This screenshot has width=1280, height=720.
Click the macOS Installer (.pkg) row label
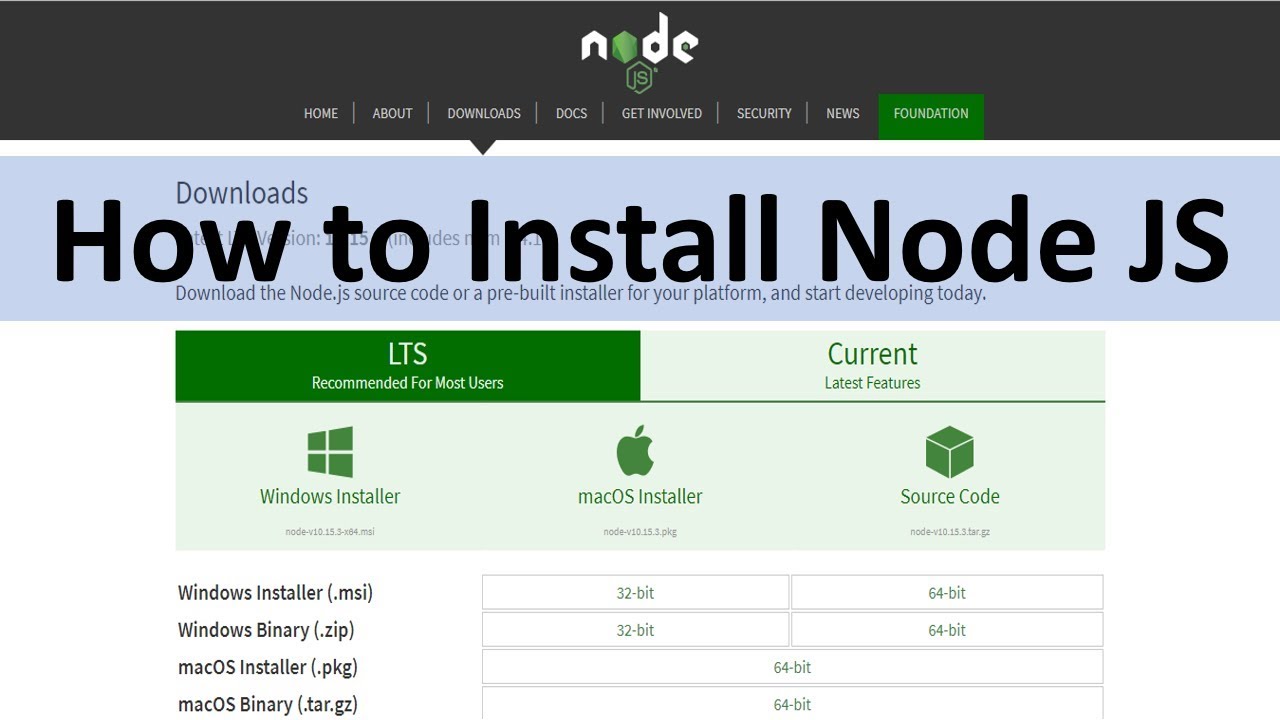(268, 667)
